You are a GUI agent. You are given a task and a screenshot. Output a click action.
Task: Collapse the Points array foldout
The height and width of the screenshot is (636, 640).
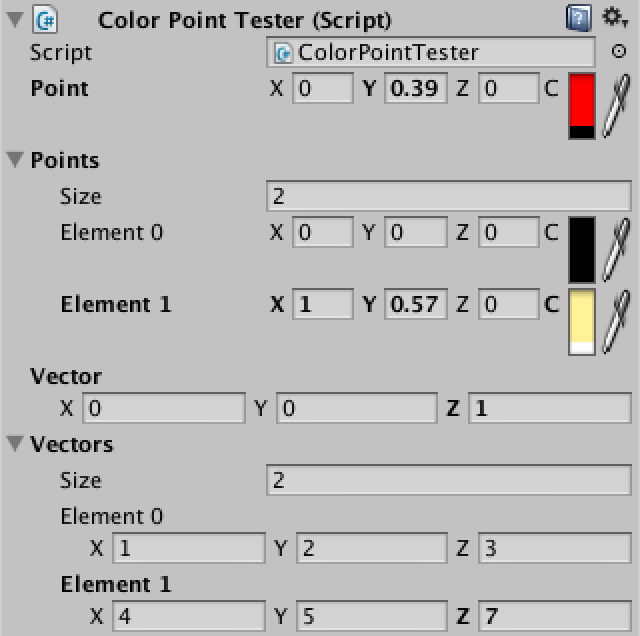click(15, 160)
